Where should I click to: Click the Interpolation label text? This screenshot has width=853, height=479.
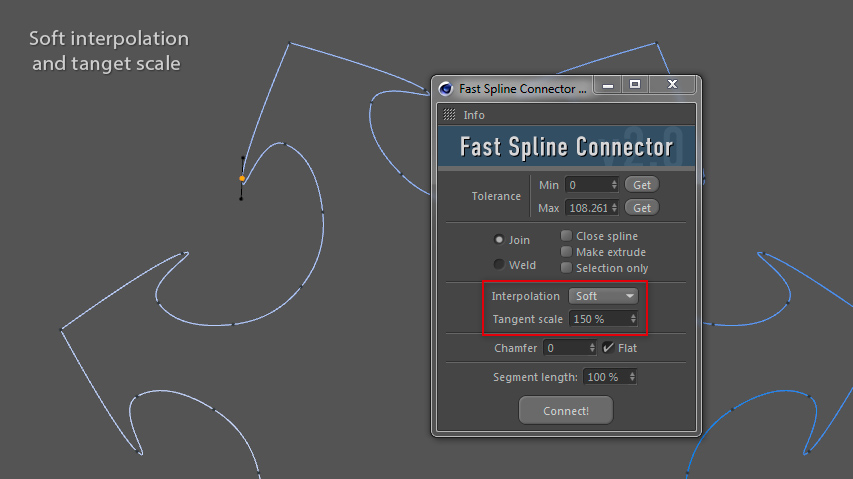click(526, 296)
